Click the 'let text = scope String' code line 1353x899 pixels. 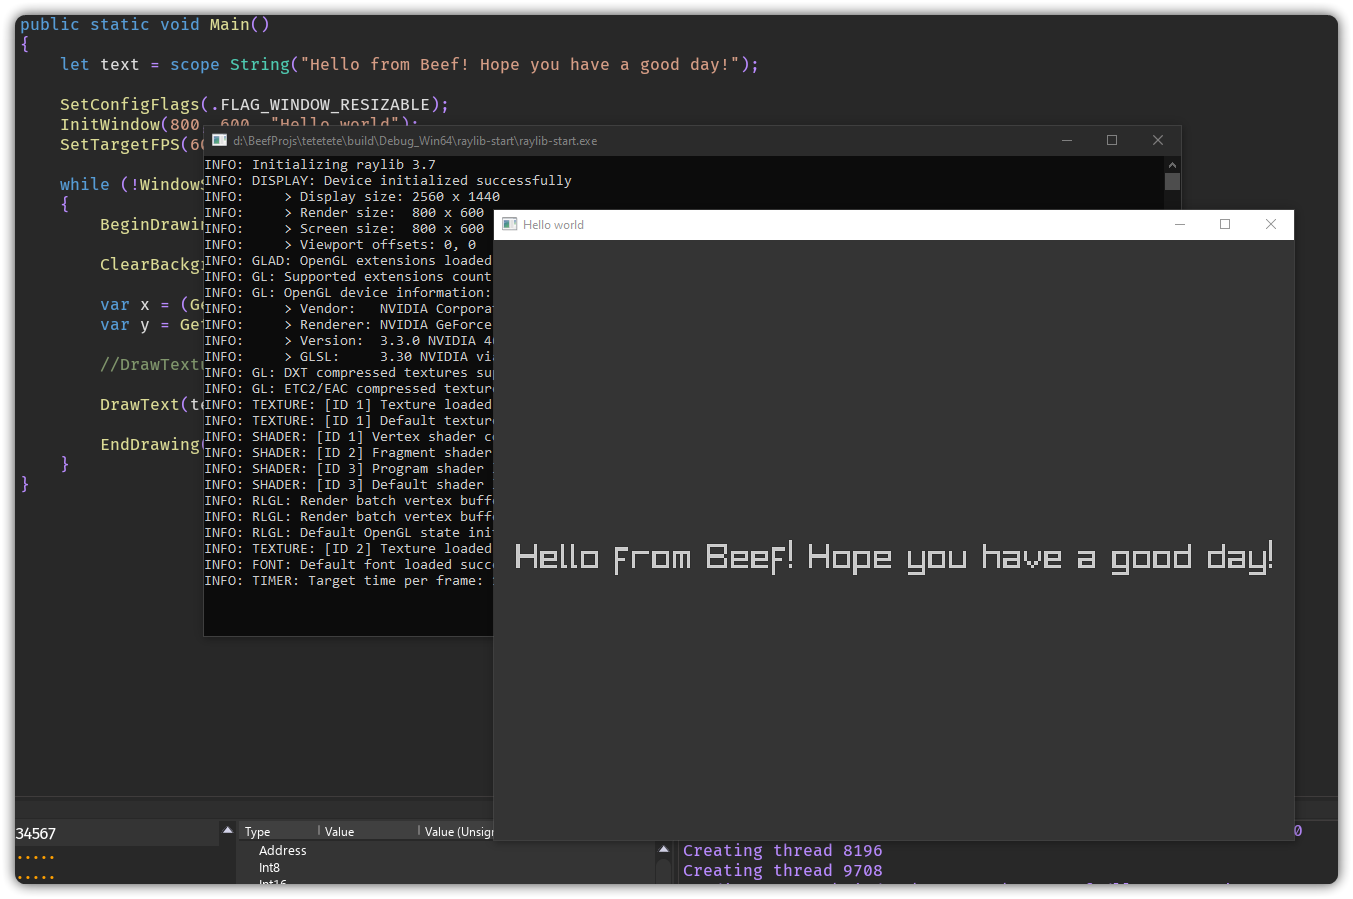409,64
